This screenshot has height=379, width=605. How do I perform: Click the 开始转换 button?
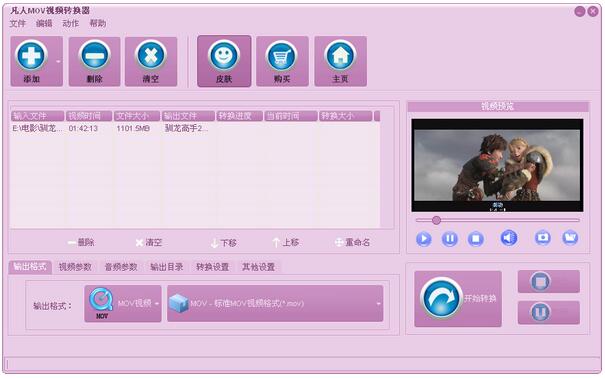tap(458, 299)
